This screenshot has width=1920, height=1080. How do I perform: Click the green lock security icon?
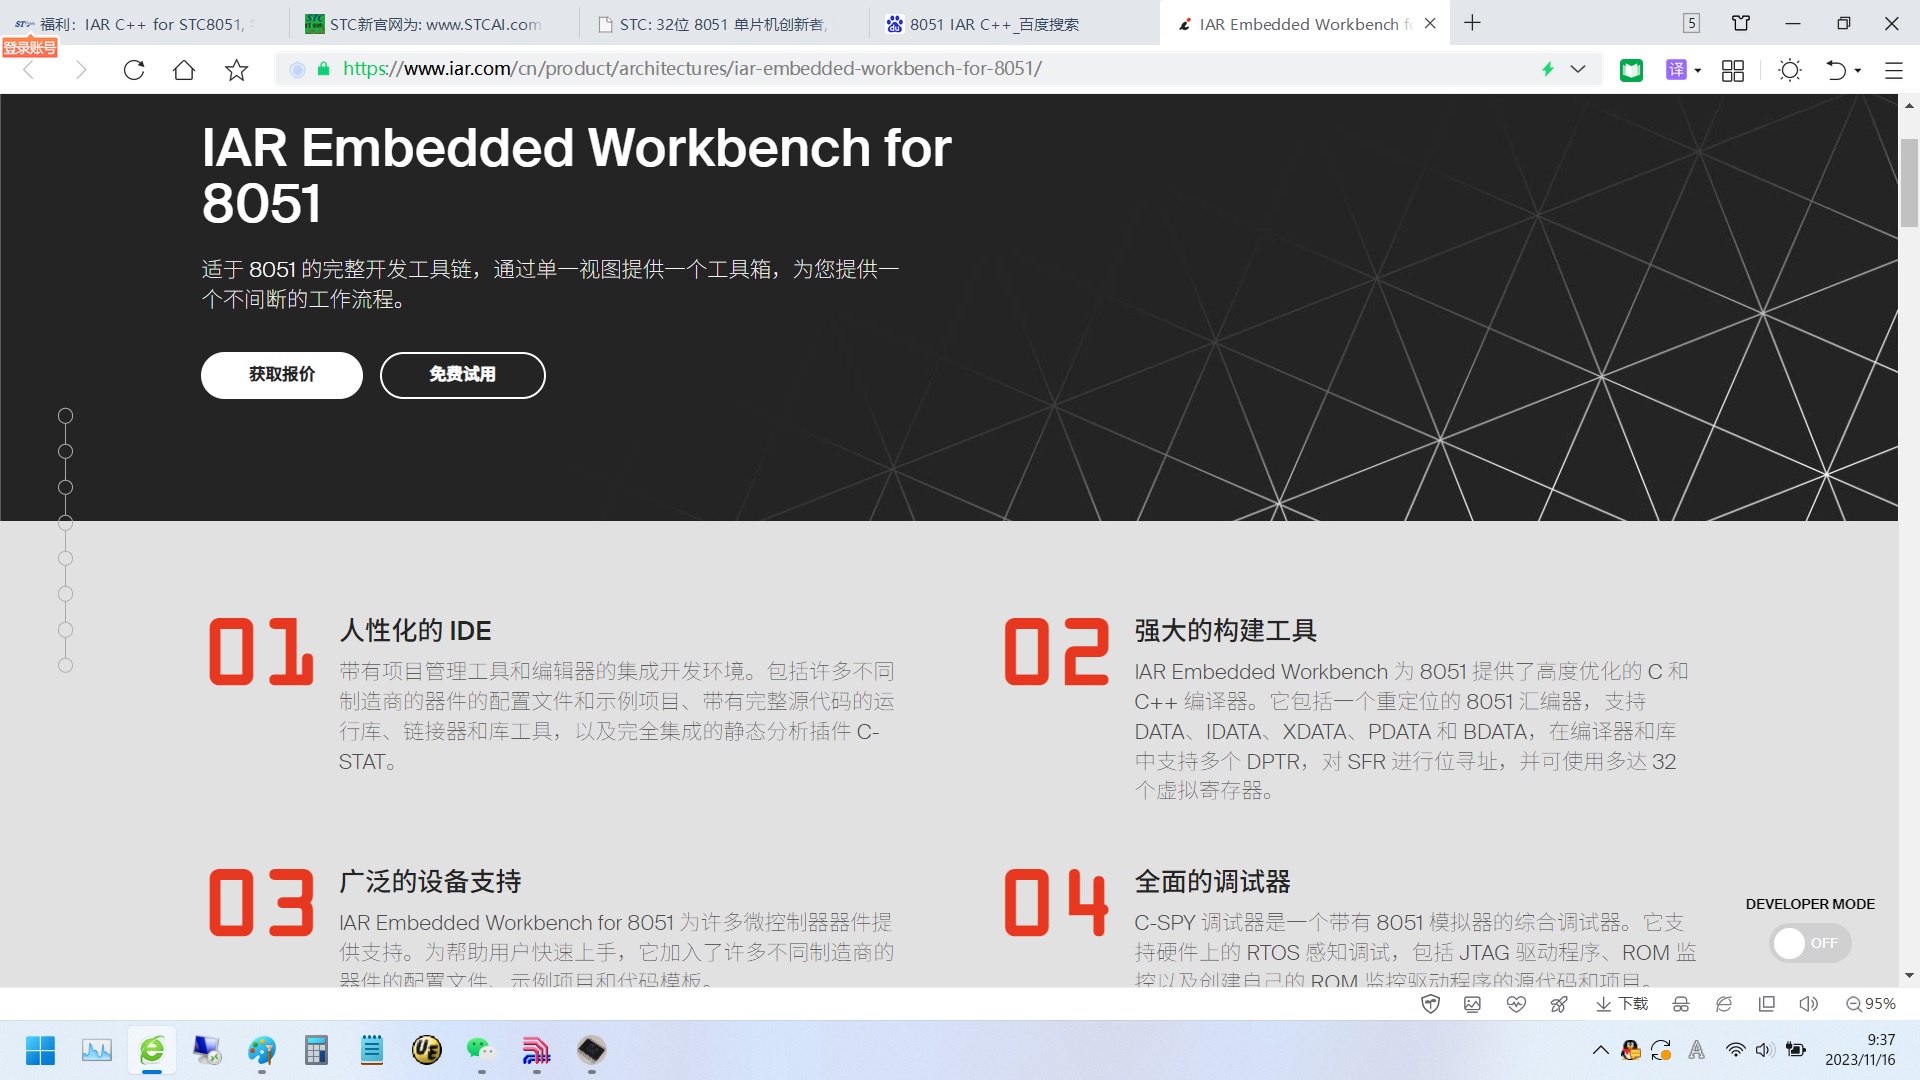(x=323, y=69)
